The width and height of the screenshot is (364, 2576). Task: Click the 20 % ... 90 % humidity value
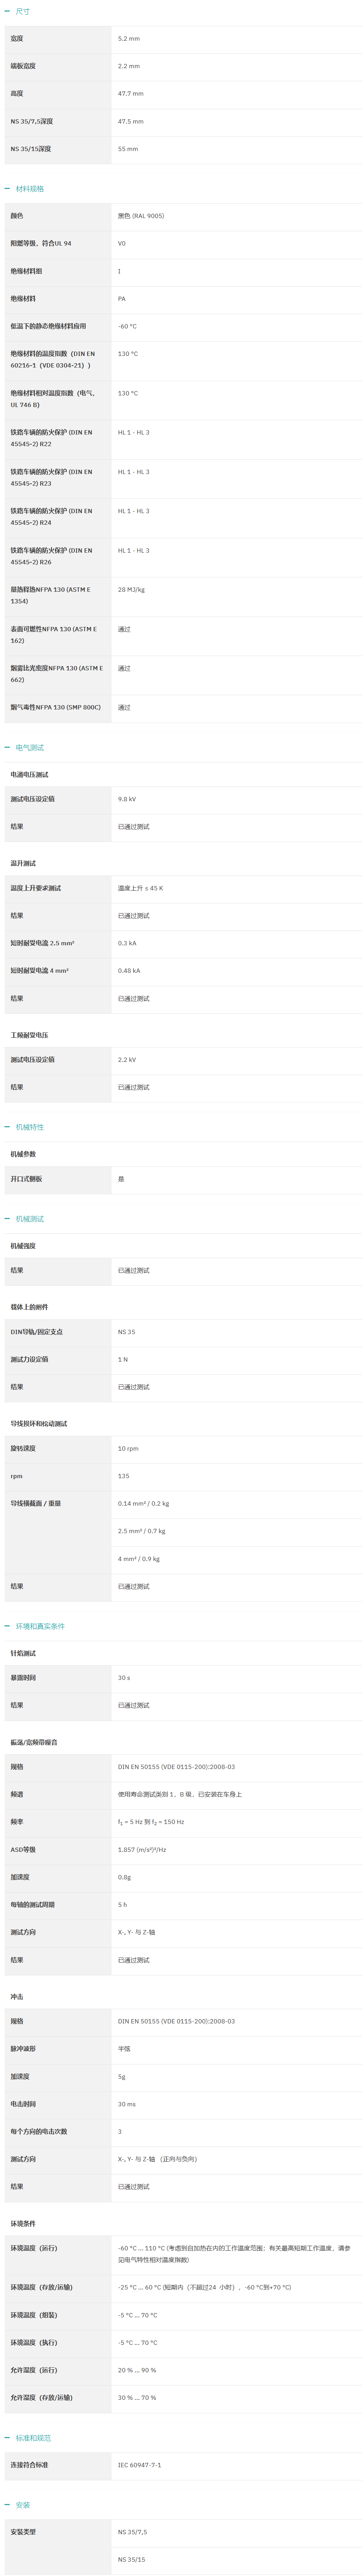coord(137,2370)
